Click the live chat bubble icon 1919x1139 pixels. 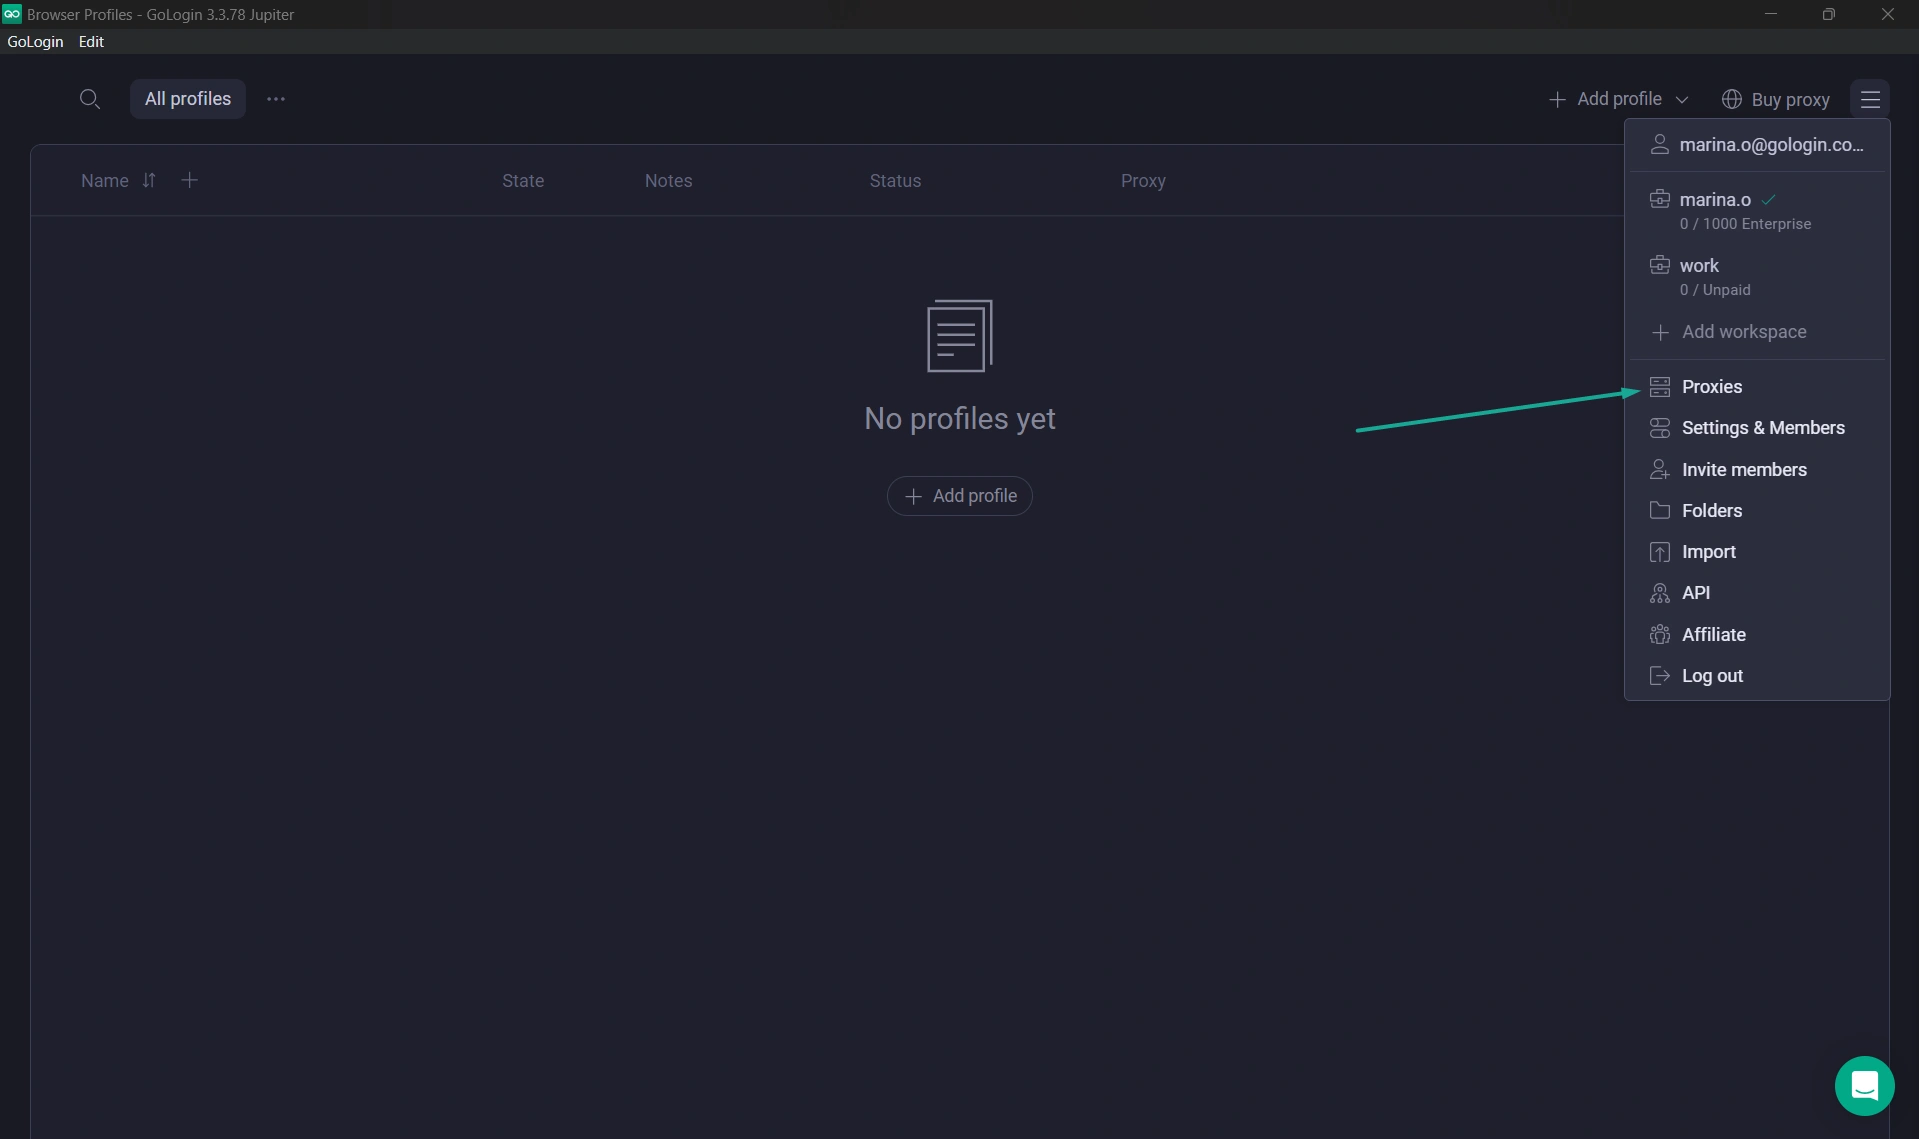(1864, 1085)
